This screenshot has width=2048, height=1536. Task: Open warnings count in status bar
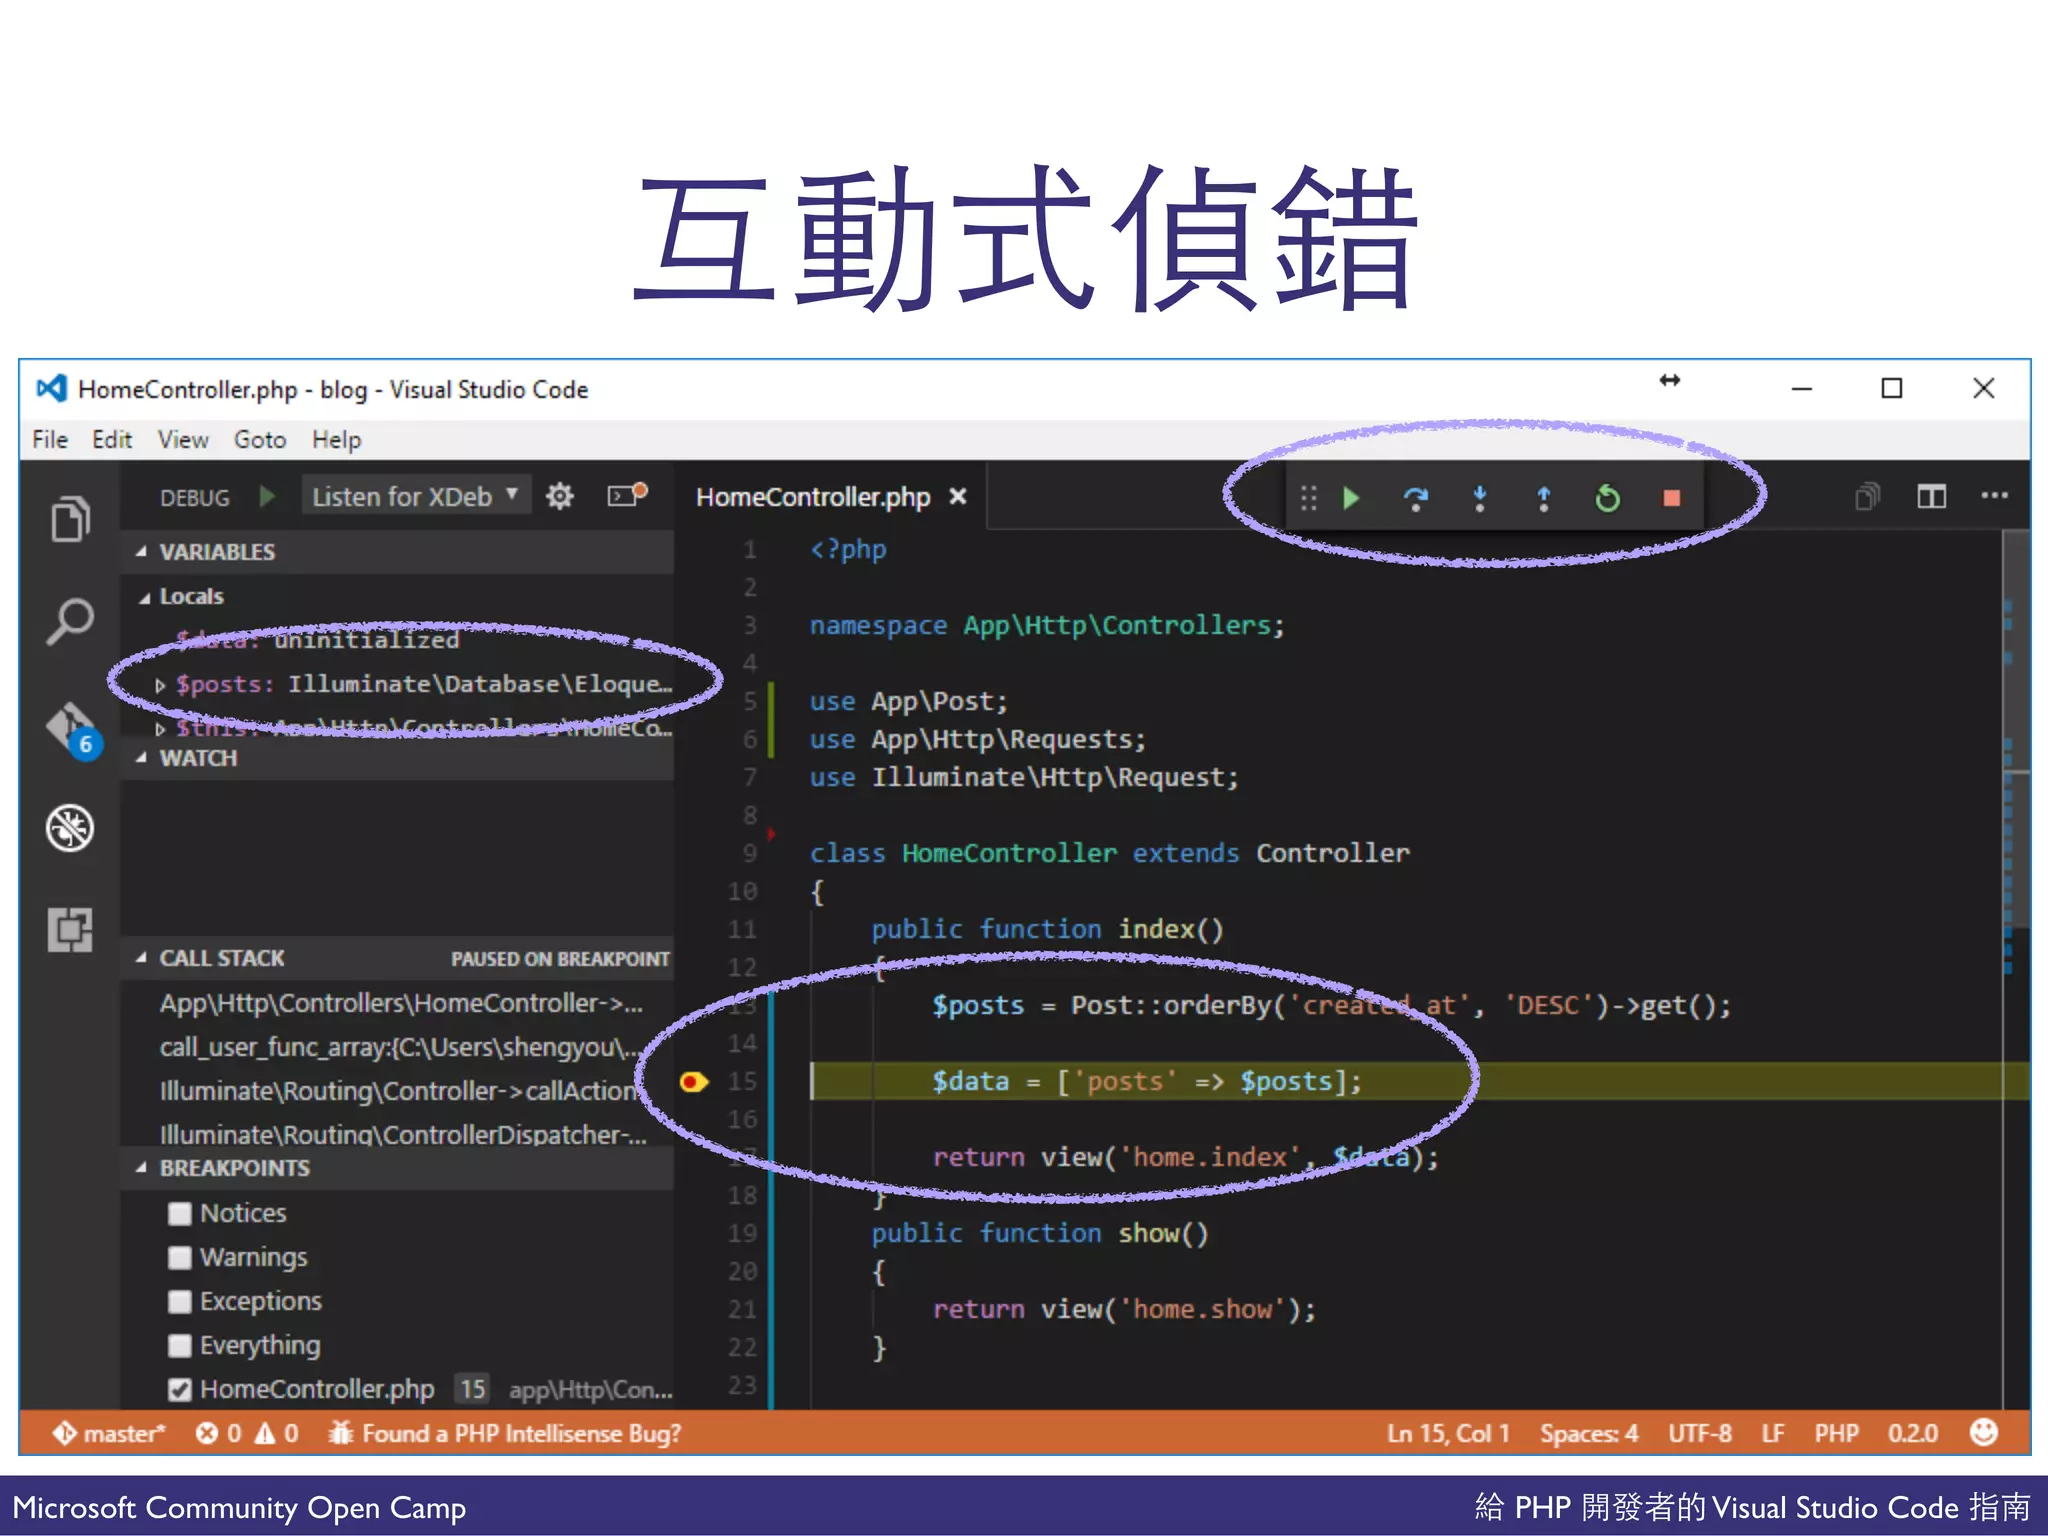click(277, 1433)
